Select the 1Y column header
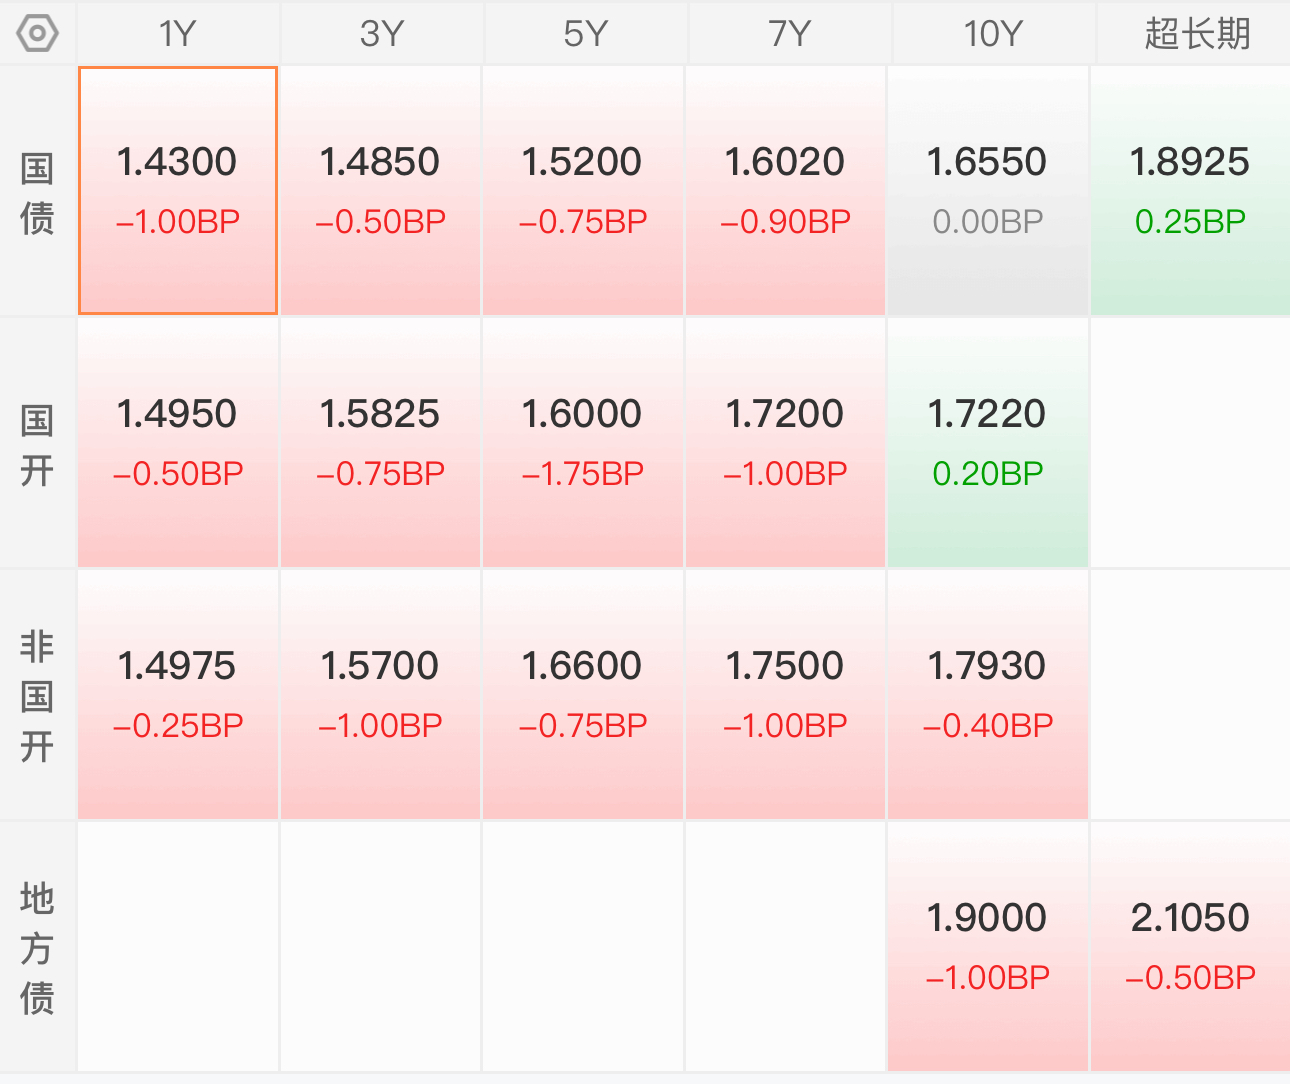Image resolution: width=1290 pixels, height=1084 pixels. coord(178,34)
